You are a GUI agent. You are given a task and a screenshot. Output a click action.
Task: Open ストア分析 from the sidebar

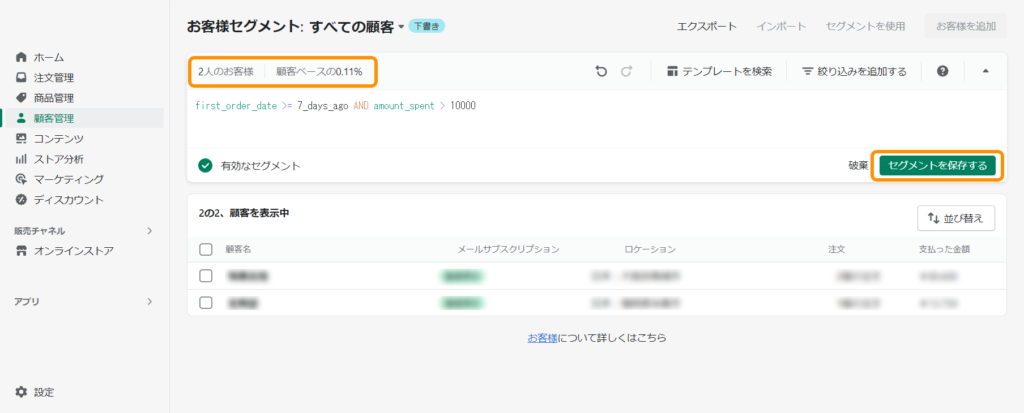(58, 159)
